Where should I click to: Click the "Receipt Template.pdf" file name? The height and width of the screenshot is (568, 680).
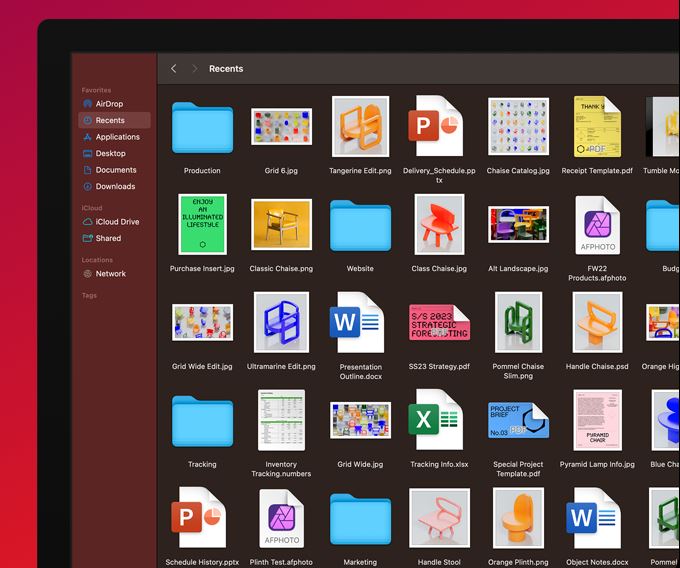click(597, 171)
